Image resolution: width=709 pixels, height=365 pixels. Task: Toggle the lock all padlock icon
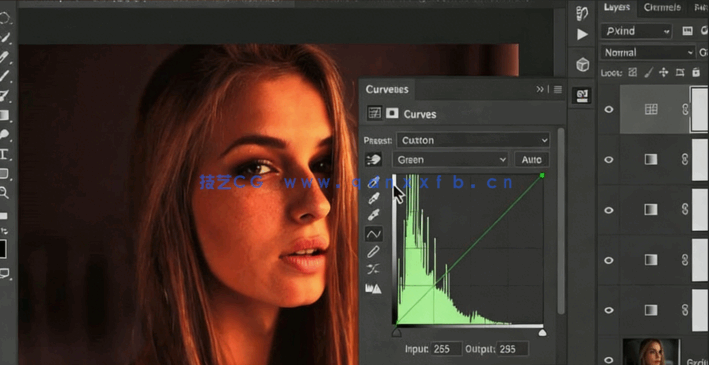(695, 72)
